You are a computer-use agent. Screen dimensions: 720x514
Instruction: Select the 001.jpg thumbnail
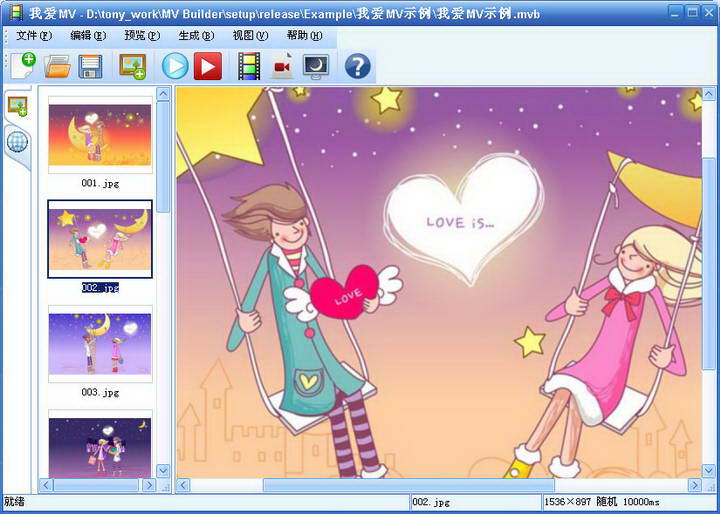coord(99,135)
